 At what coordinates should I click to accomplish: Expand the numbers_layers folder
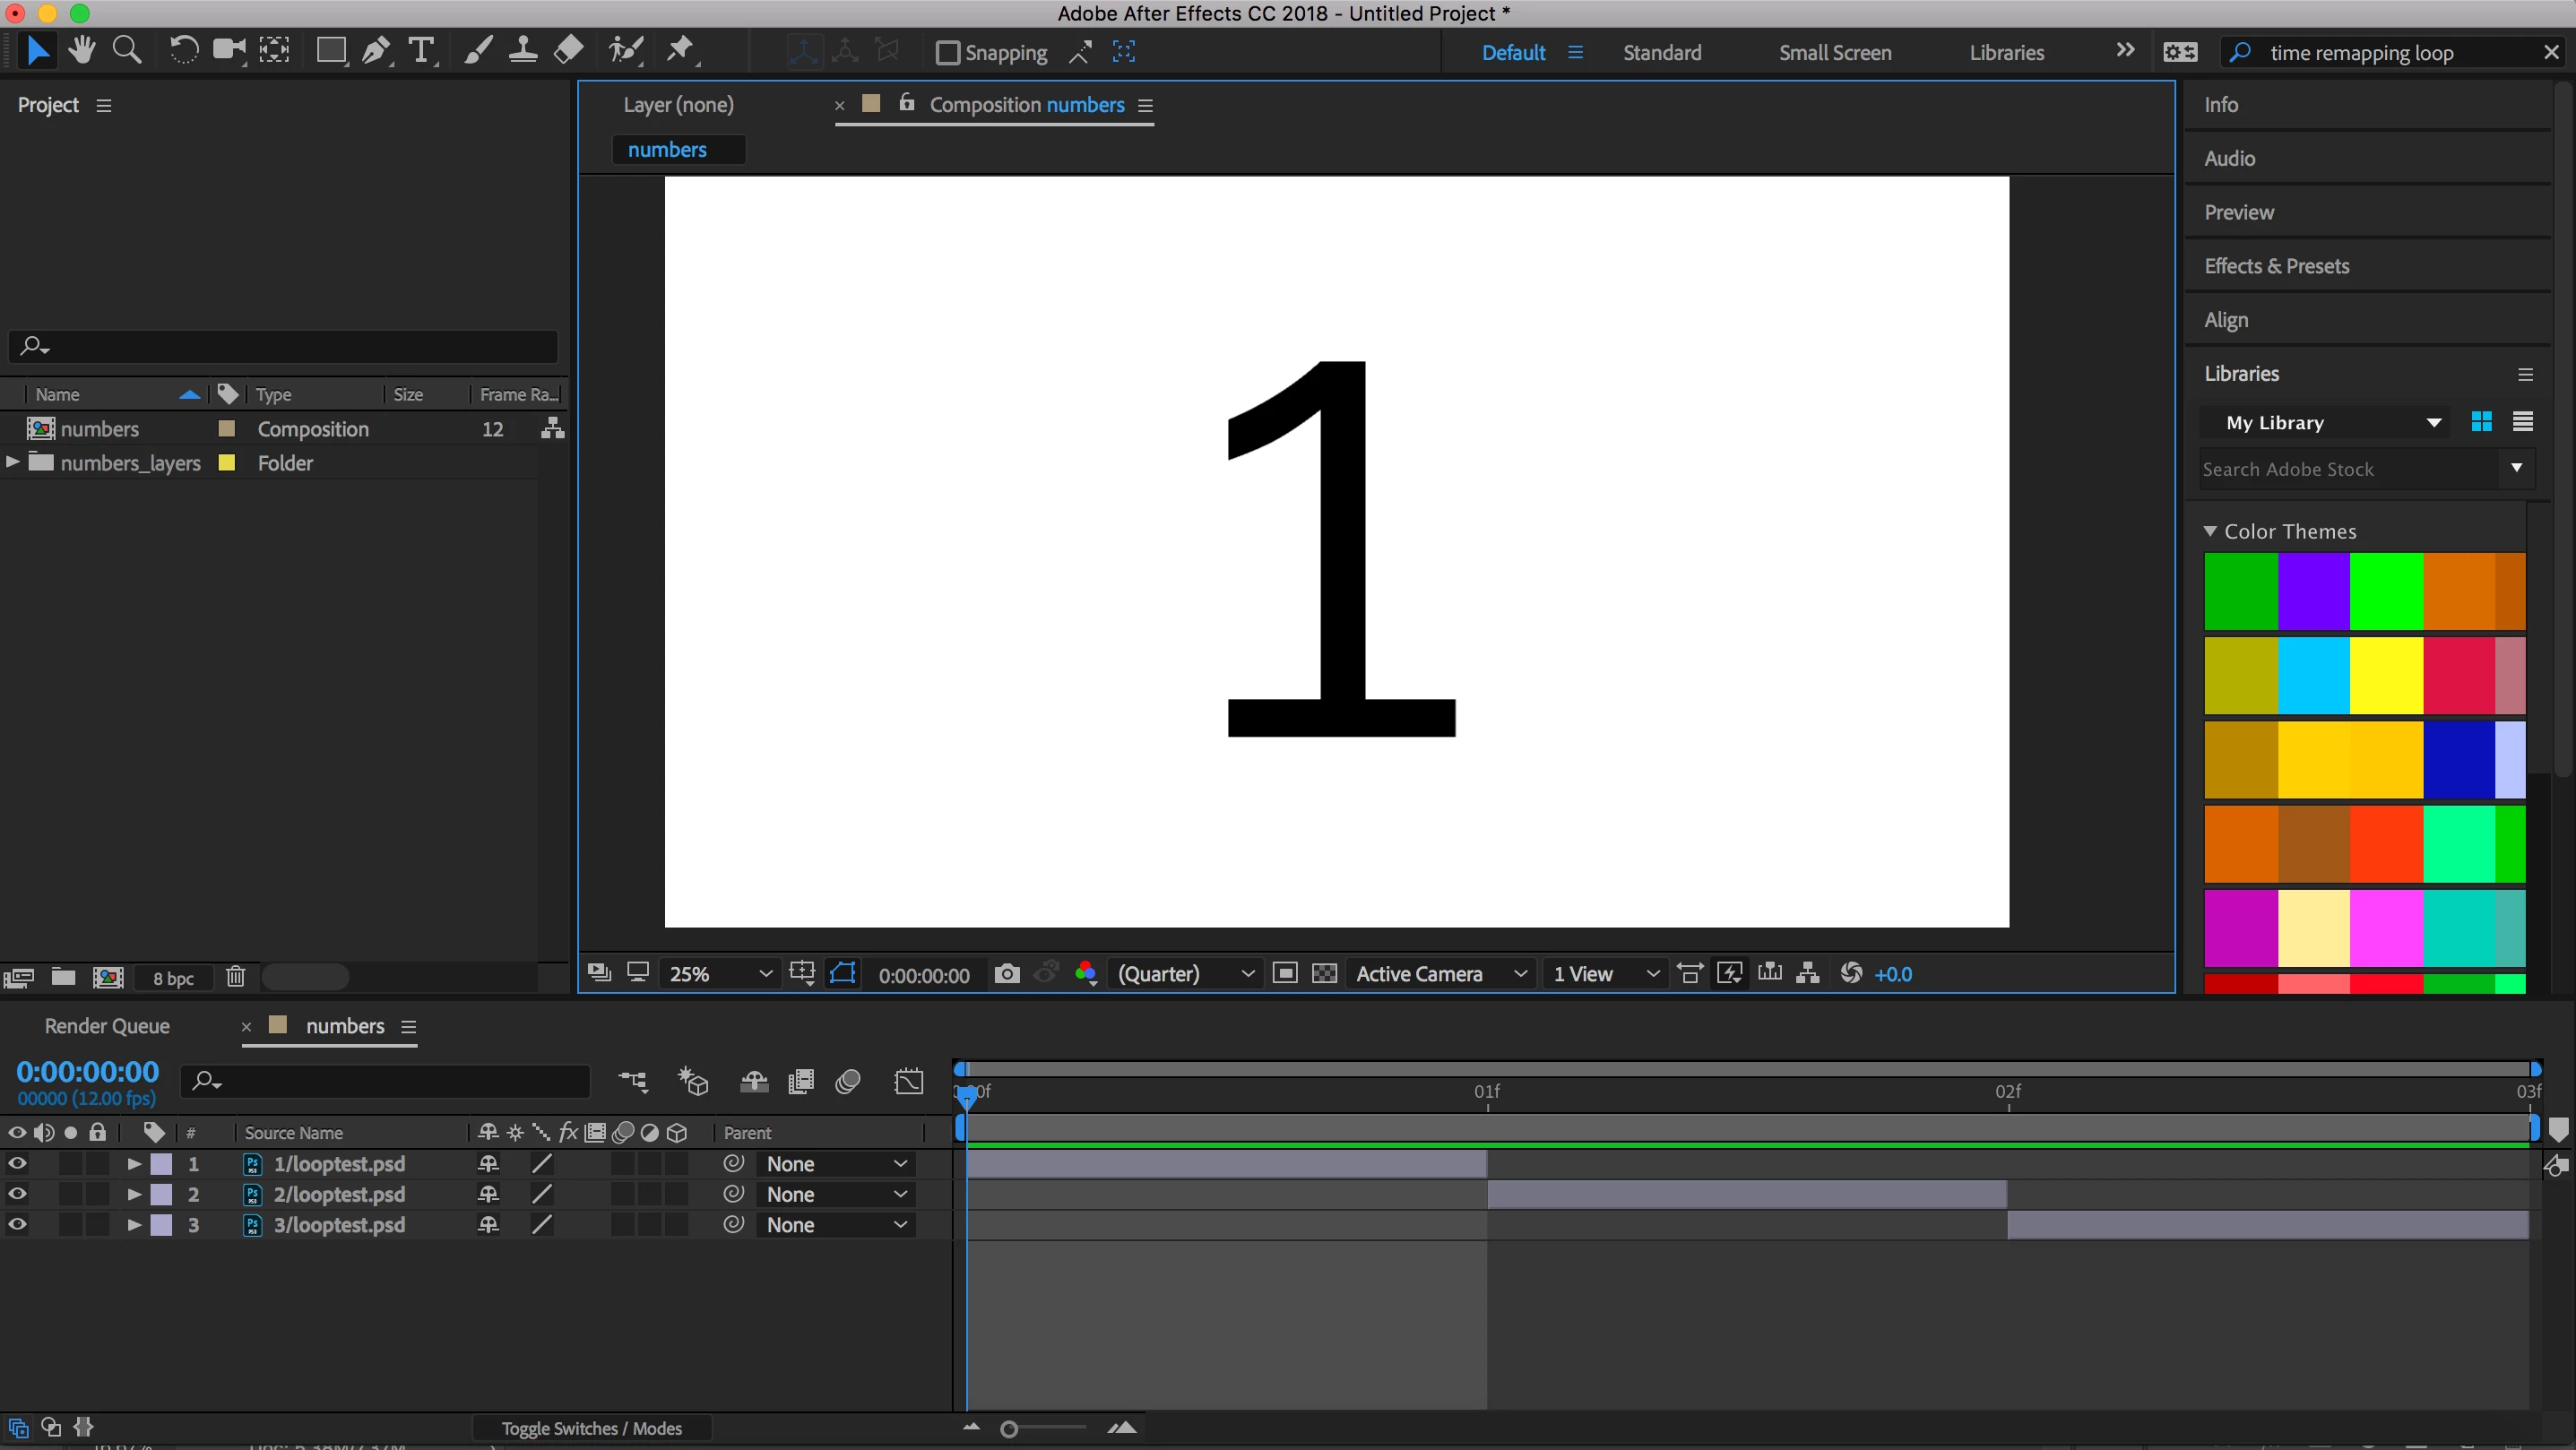(x=13, y=462)
